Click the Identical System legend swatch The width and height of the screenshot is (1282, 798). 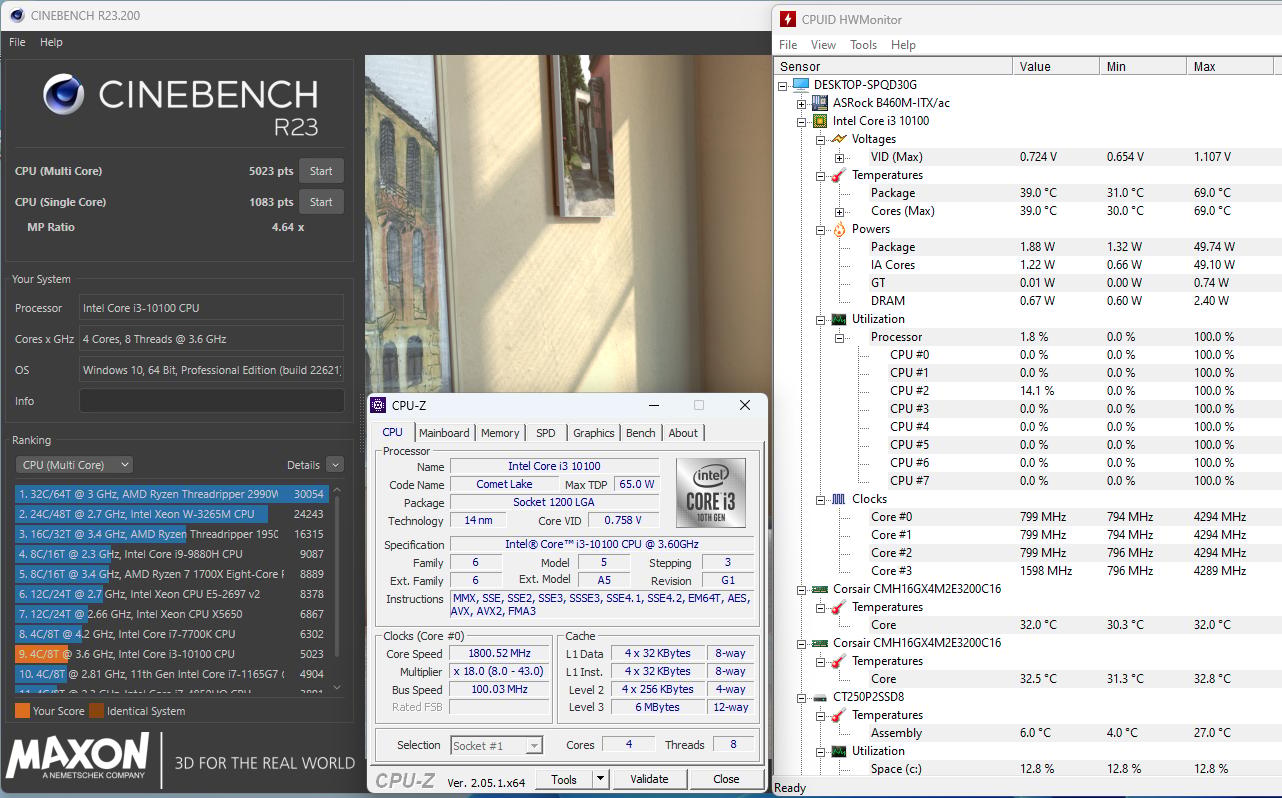(96, 711)
